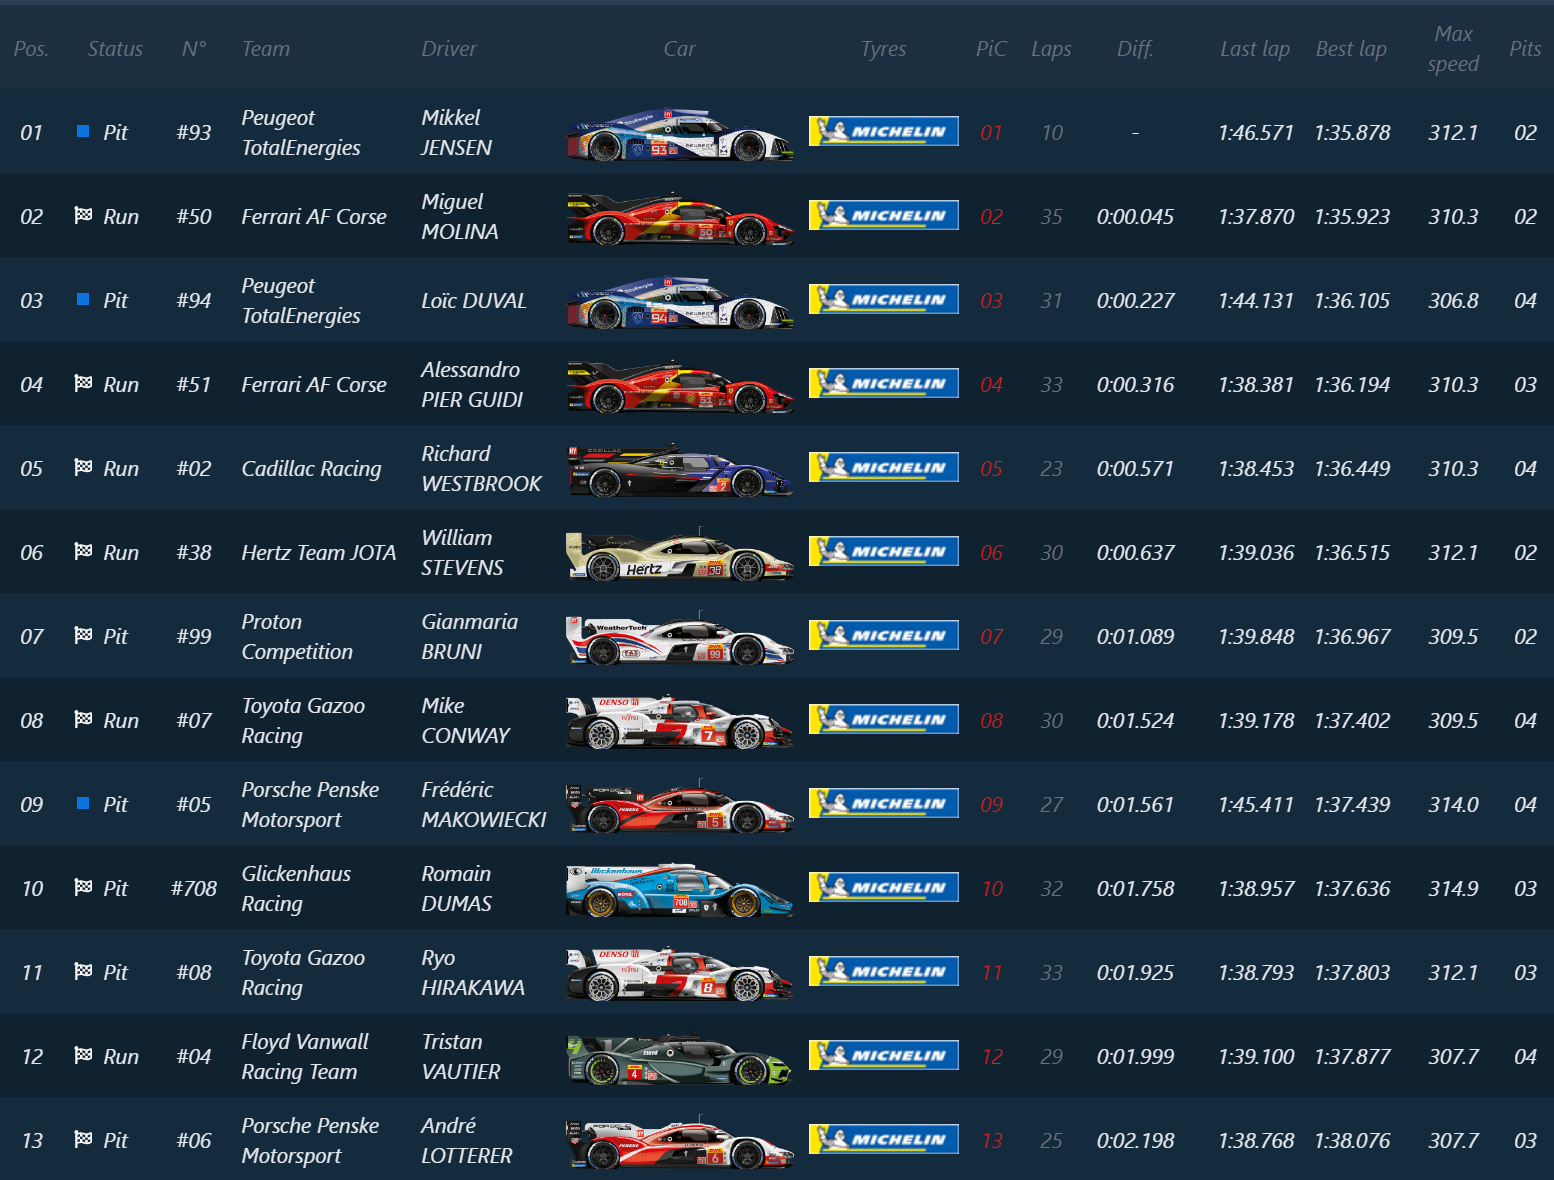This screenshot has width=1554, height=1180.
Task: Select team Floyd Vanwall Racing Team
Action: click(x=305, y=1056)
